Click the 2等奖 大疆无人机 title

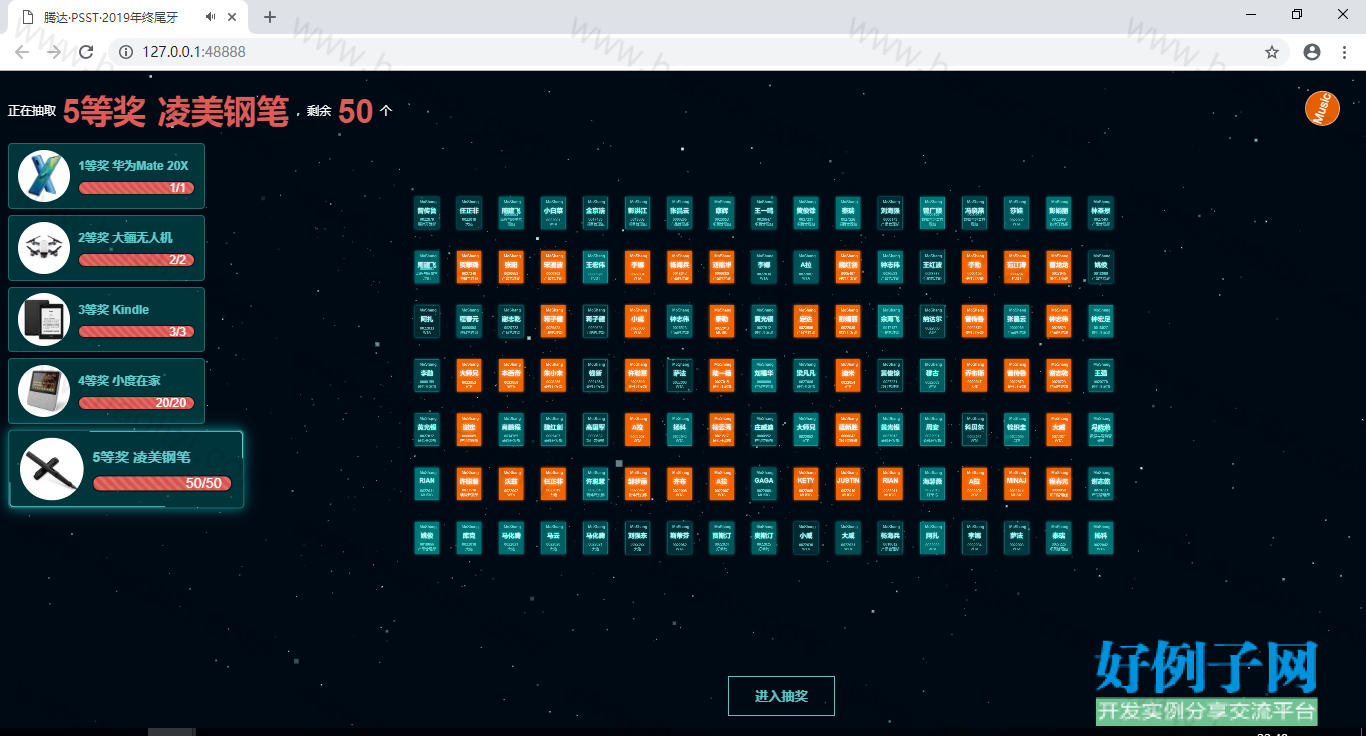coord(126,237)
